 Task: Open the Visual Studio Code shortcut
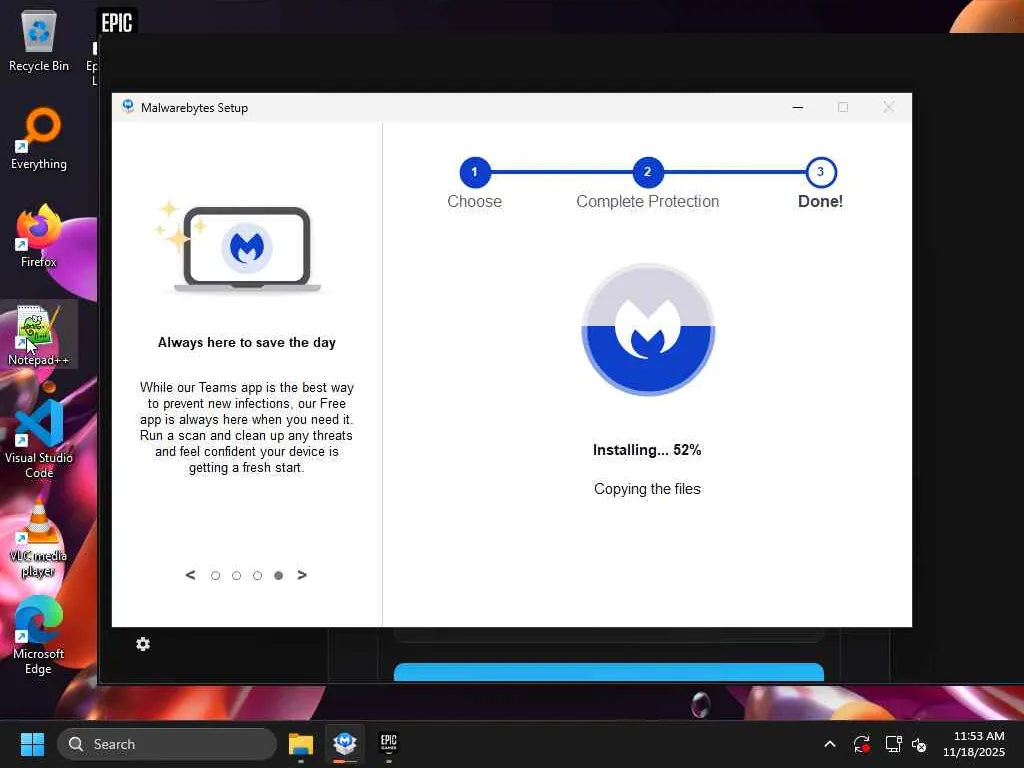[39, 439]
